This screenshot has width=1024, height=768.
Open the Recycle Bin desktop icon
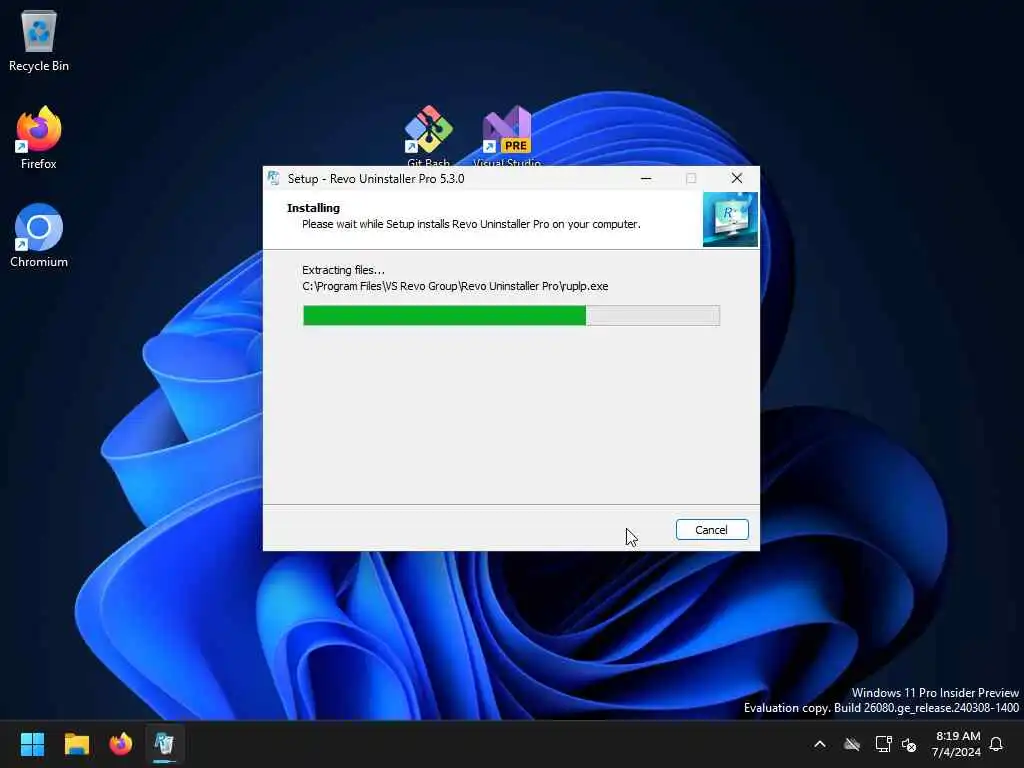[x=39, y=41]
